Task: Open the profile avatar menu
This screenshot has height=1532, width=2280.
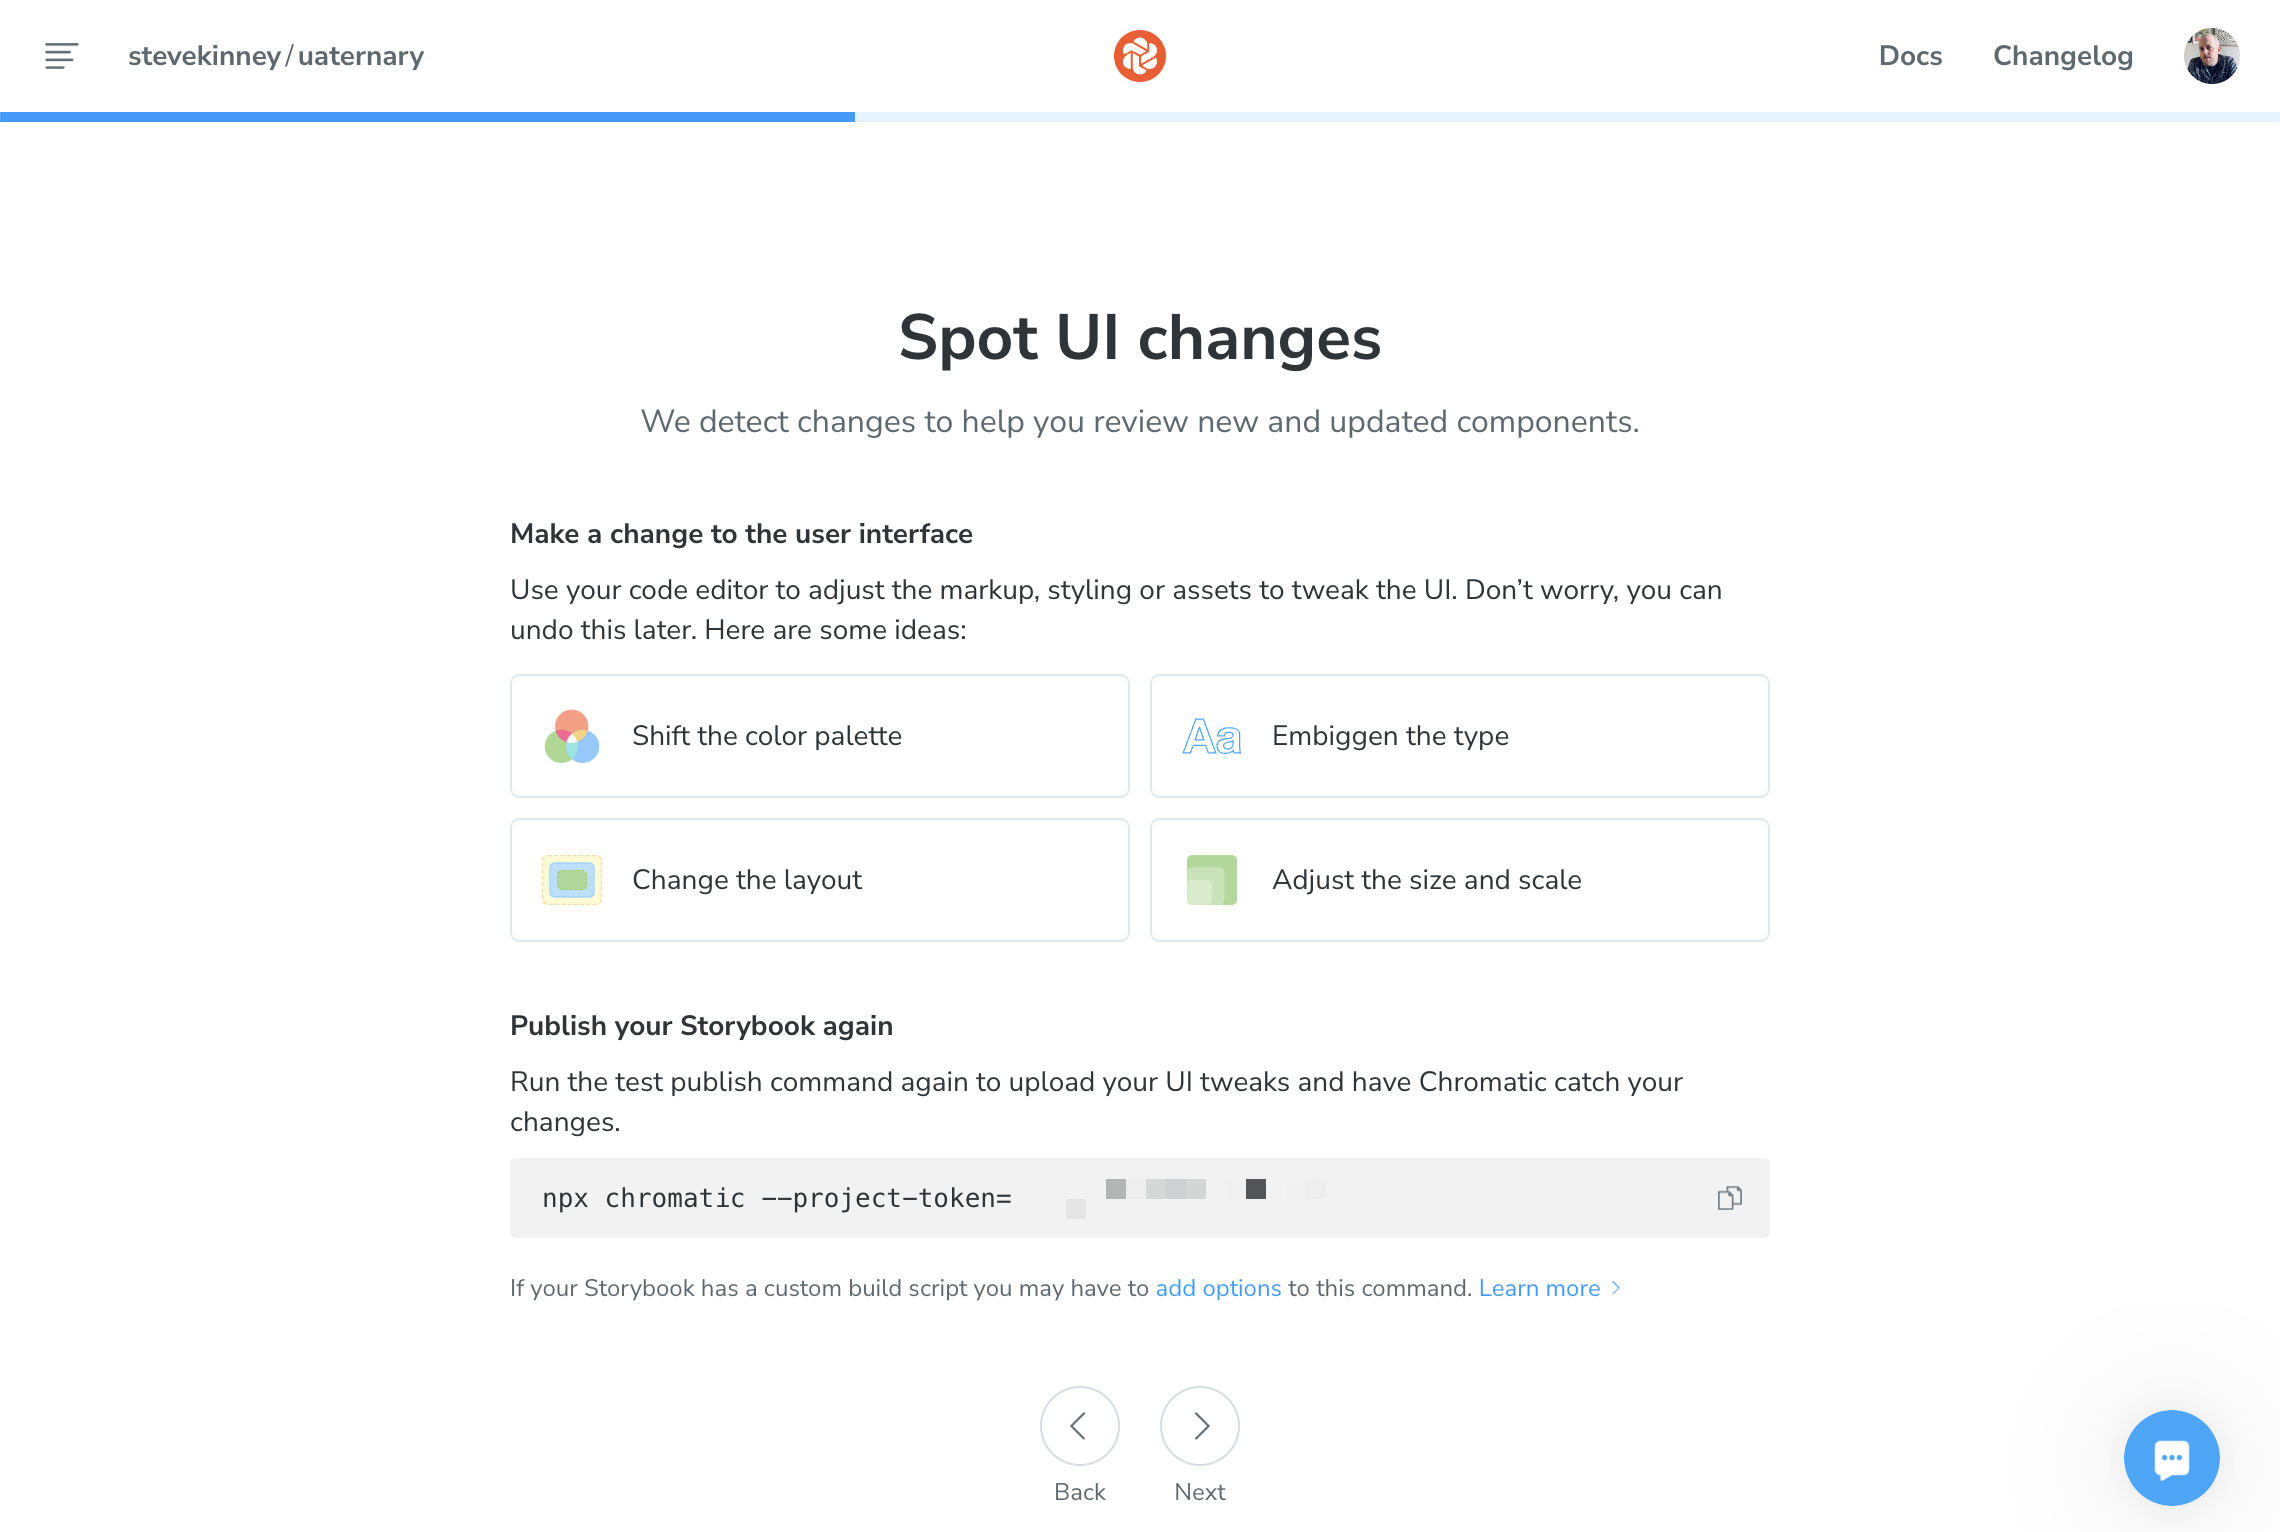Action: 2211,56
